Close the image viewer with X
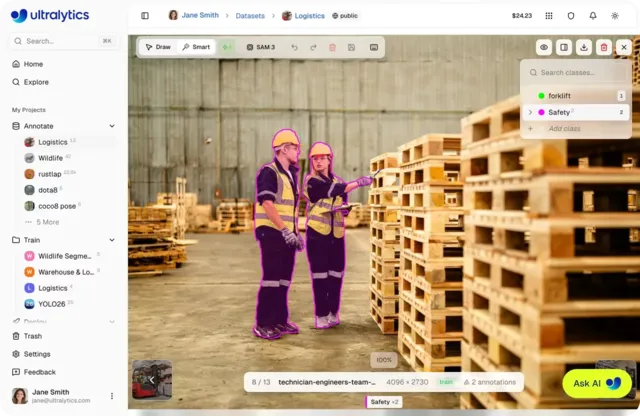The image size is (640, 416). [624, 47]
